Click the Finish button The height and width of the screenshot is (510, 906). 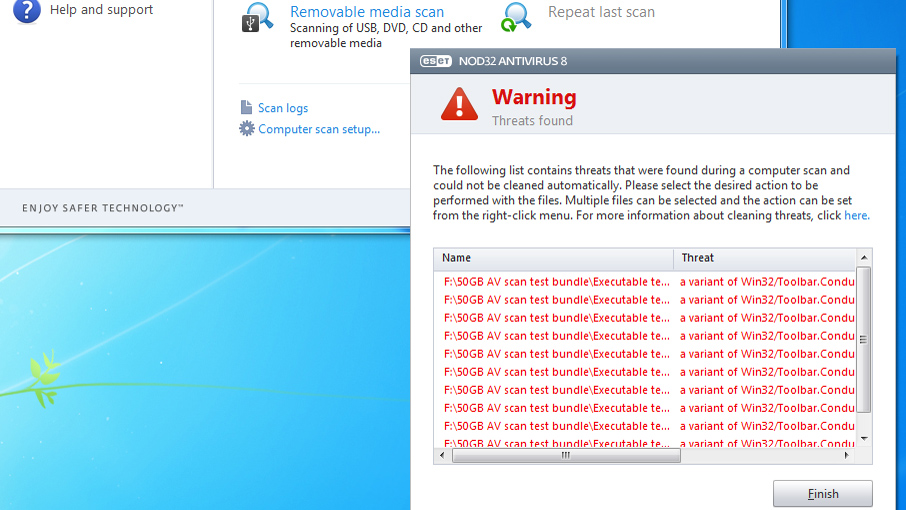coord(823,494)
